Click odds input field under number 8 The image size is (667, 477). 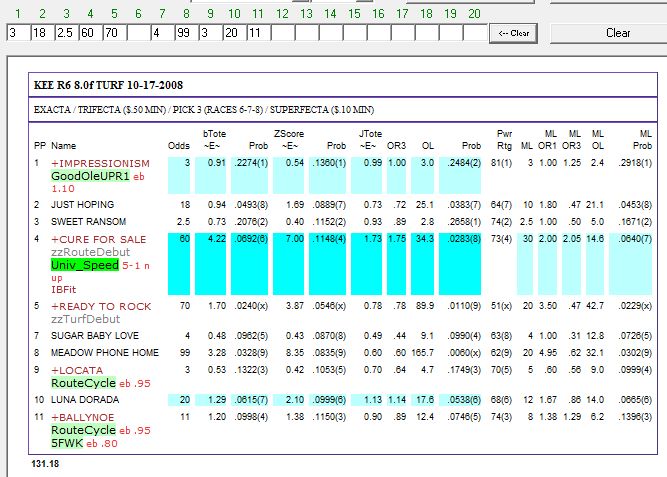coord(187,33)
